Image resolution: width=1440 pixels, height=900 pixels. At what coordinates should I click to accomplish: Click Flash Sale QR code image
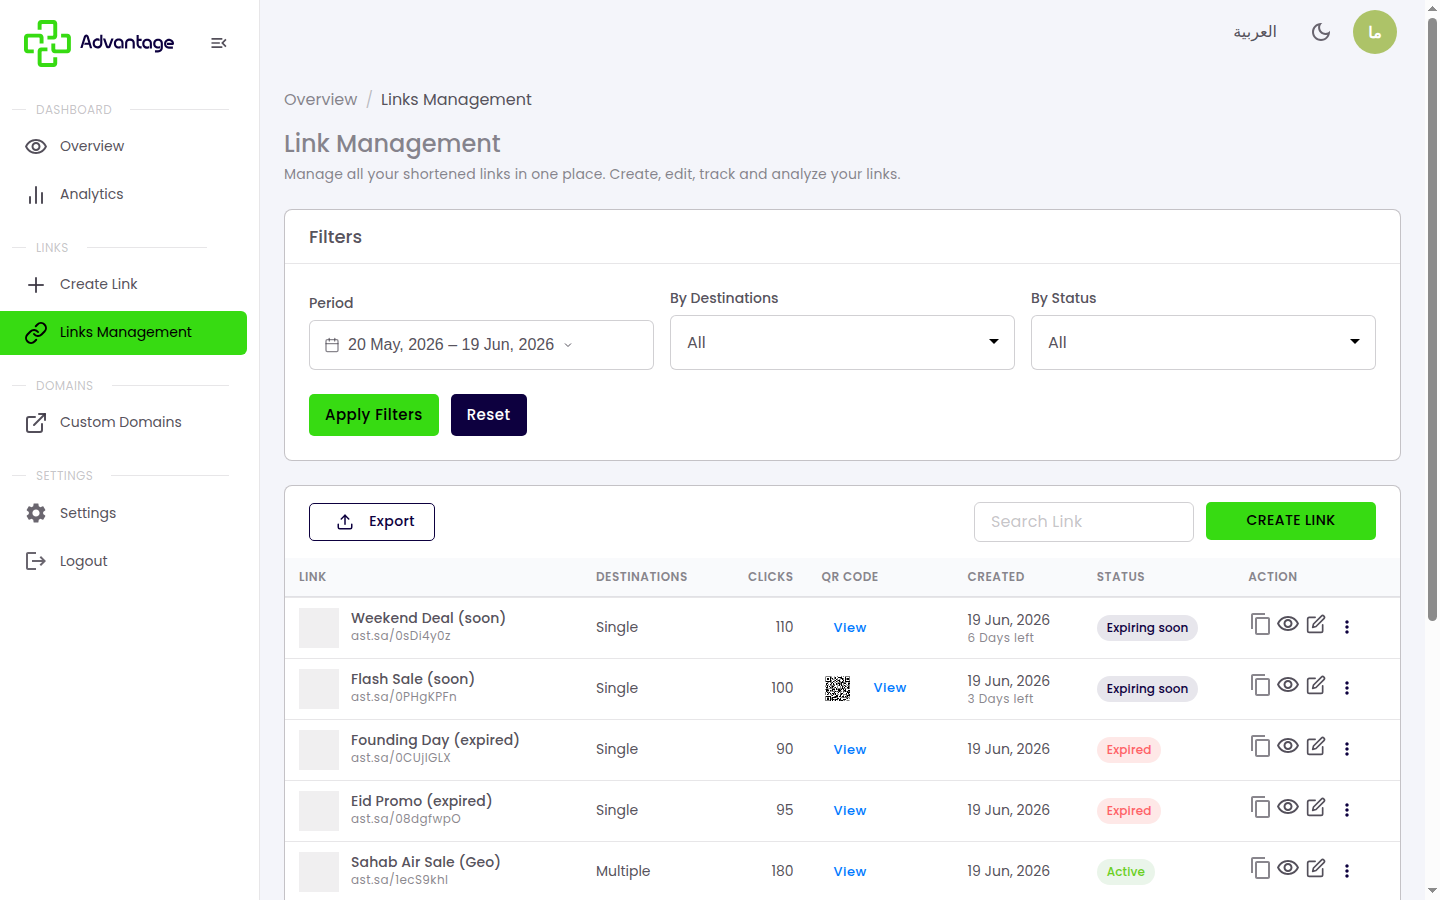[838, 688]
